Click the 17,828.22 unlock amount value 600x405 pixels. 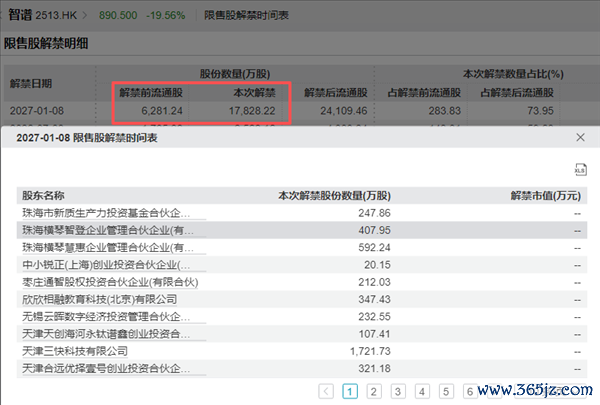tap(252, 111)
